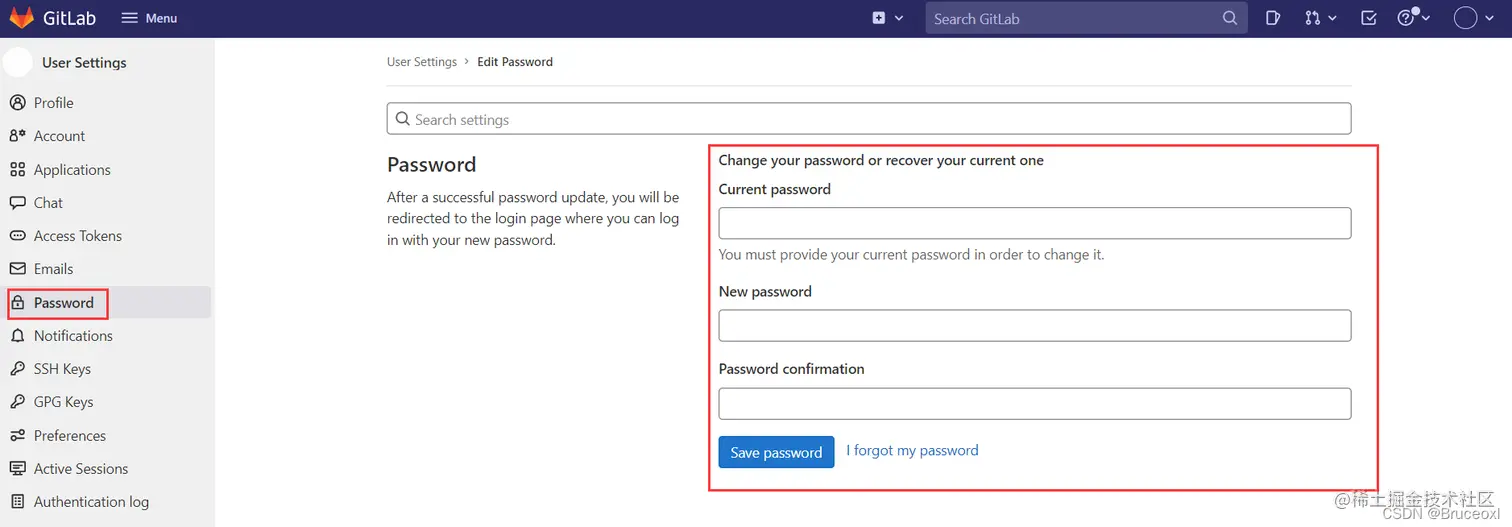
Task: Click the SSH Keys key icon
Action: [x=17, y=369]
